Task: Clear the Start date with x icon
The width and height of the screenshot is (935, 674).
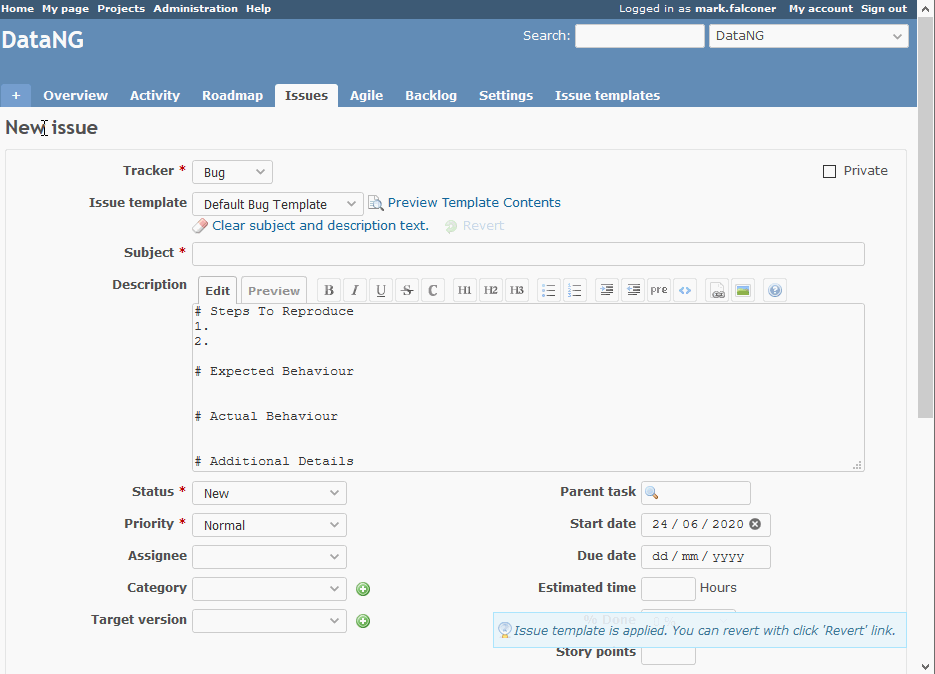Action: (x=755, y=524)
